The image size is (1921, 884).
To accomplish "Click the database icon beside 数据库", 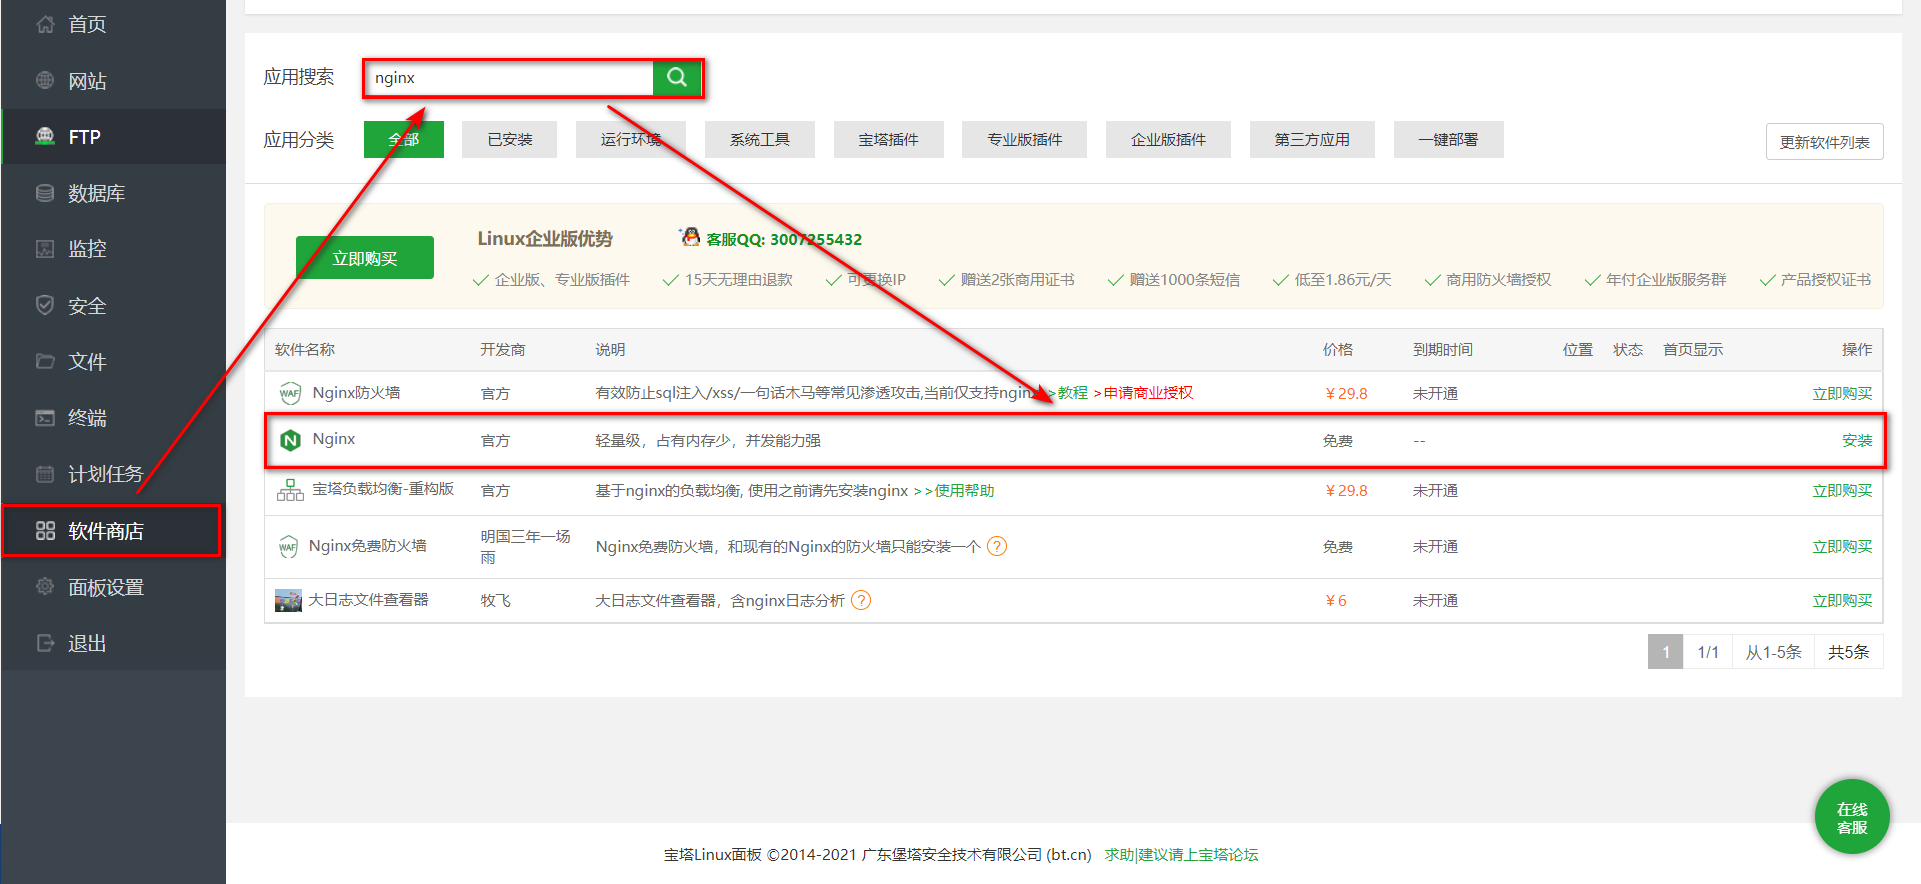I will (45, 193).
